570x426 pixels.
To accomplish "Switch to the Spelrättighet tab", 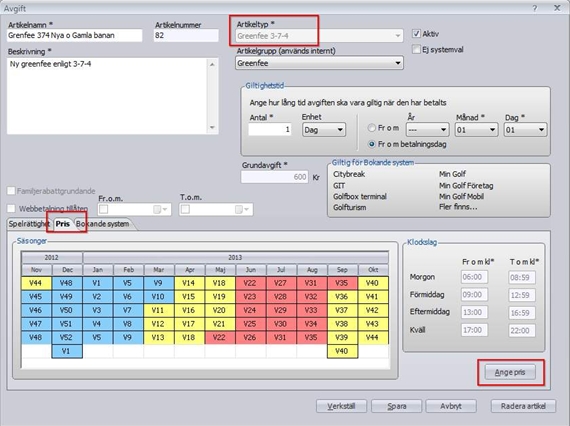I will click(29, 224).
